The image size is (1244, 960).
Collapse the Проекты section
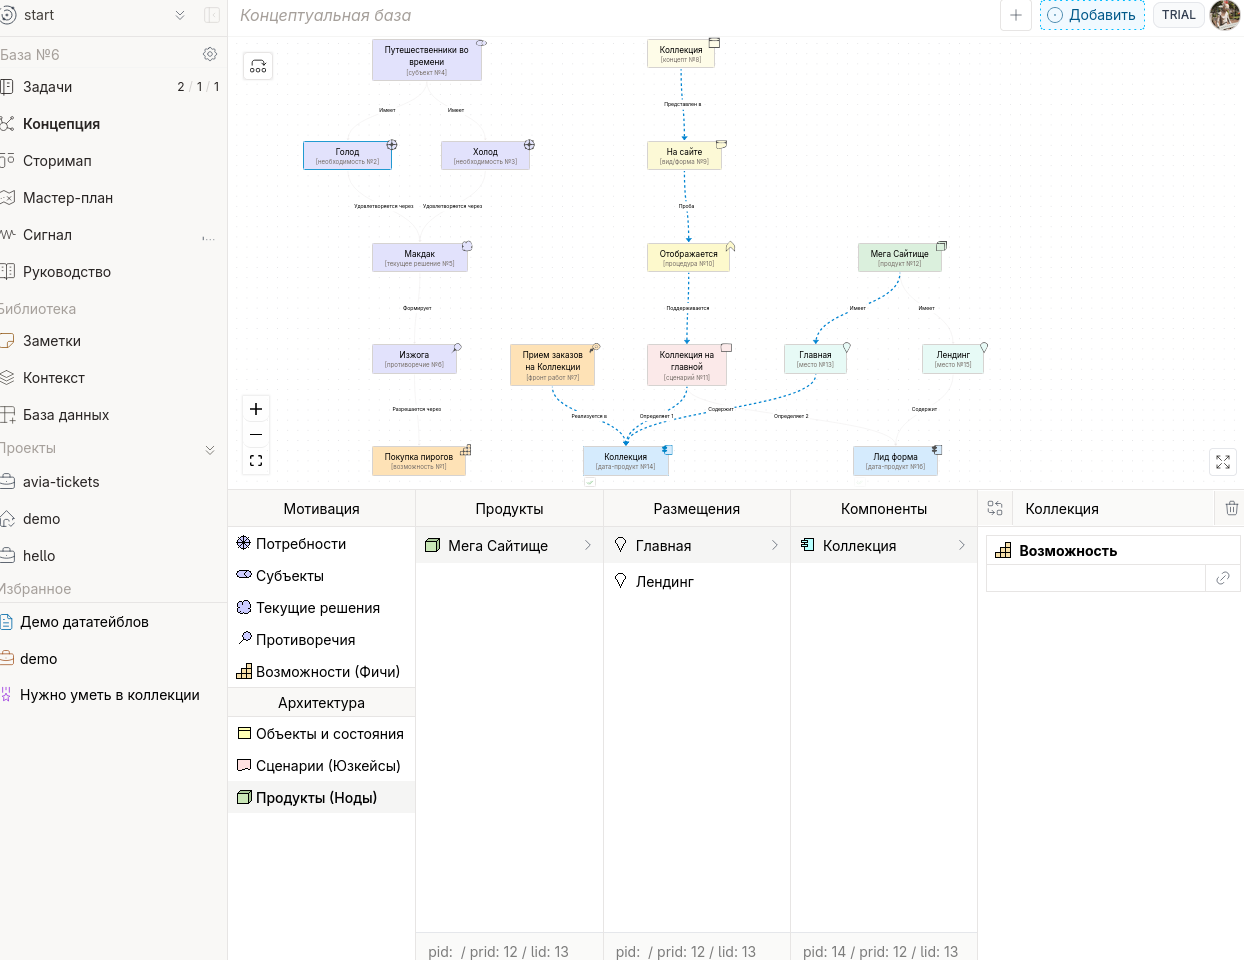click(210, 449)
